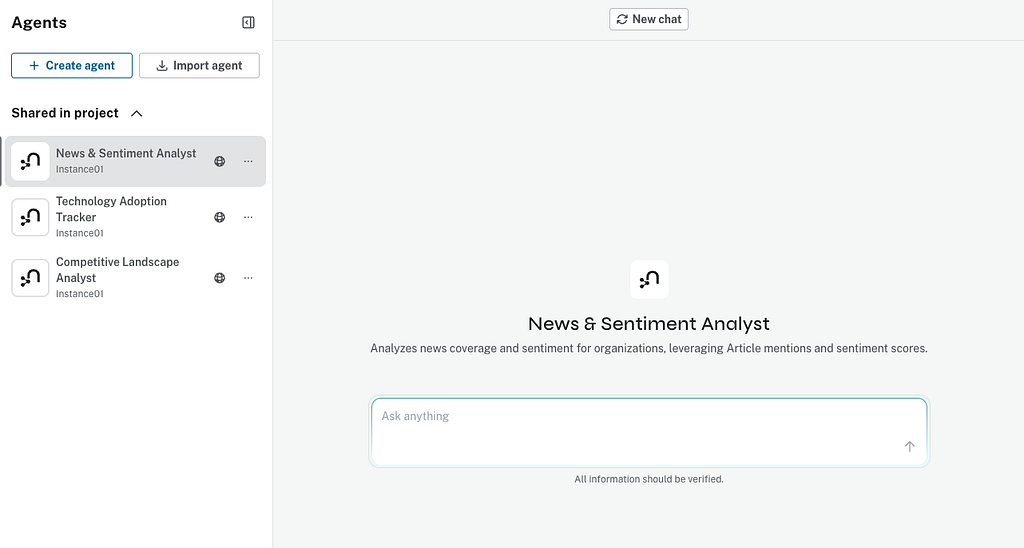Select the News & Sentiment Analyst agent
The image size is (1024, 548).
135,161
